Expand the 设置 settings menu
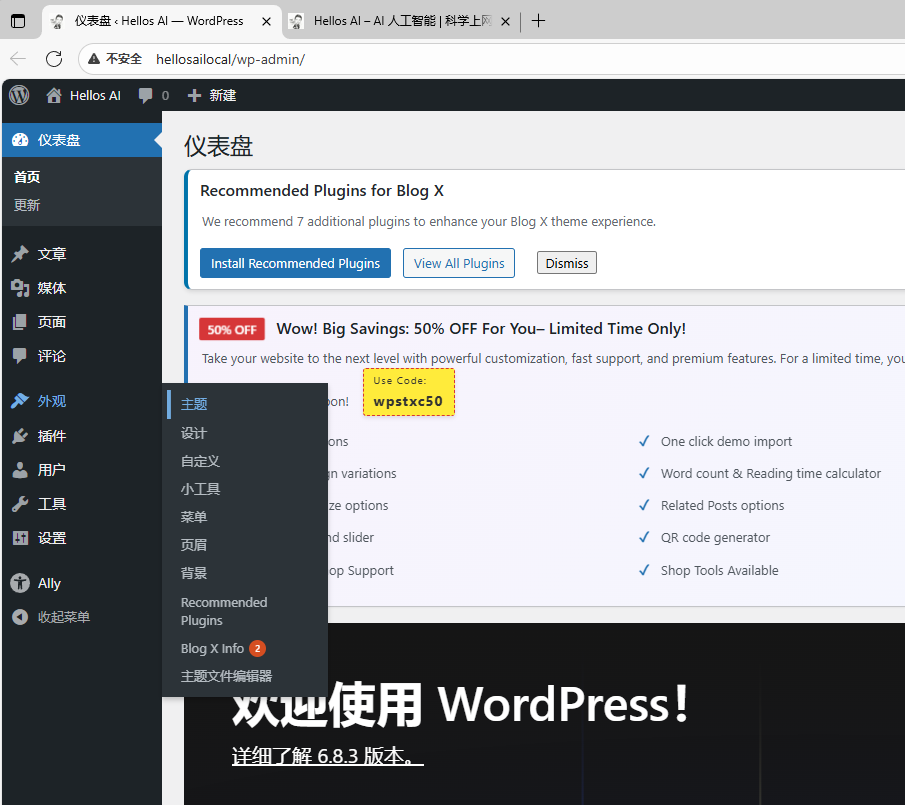This screenshot has width=905, height=805. click(x=52, y=538)
